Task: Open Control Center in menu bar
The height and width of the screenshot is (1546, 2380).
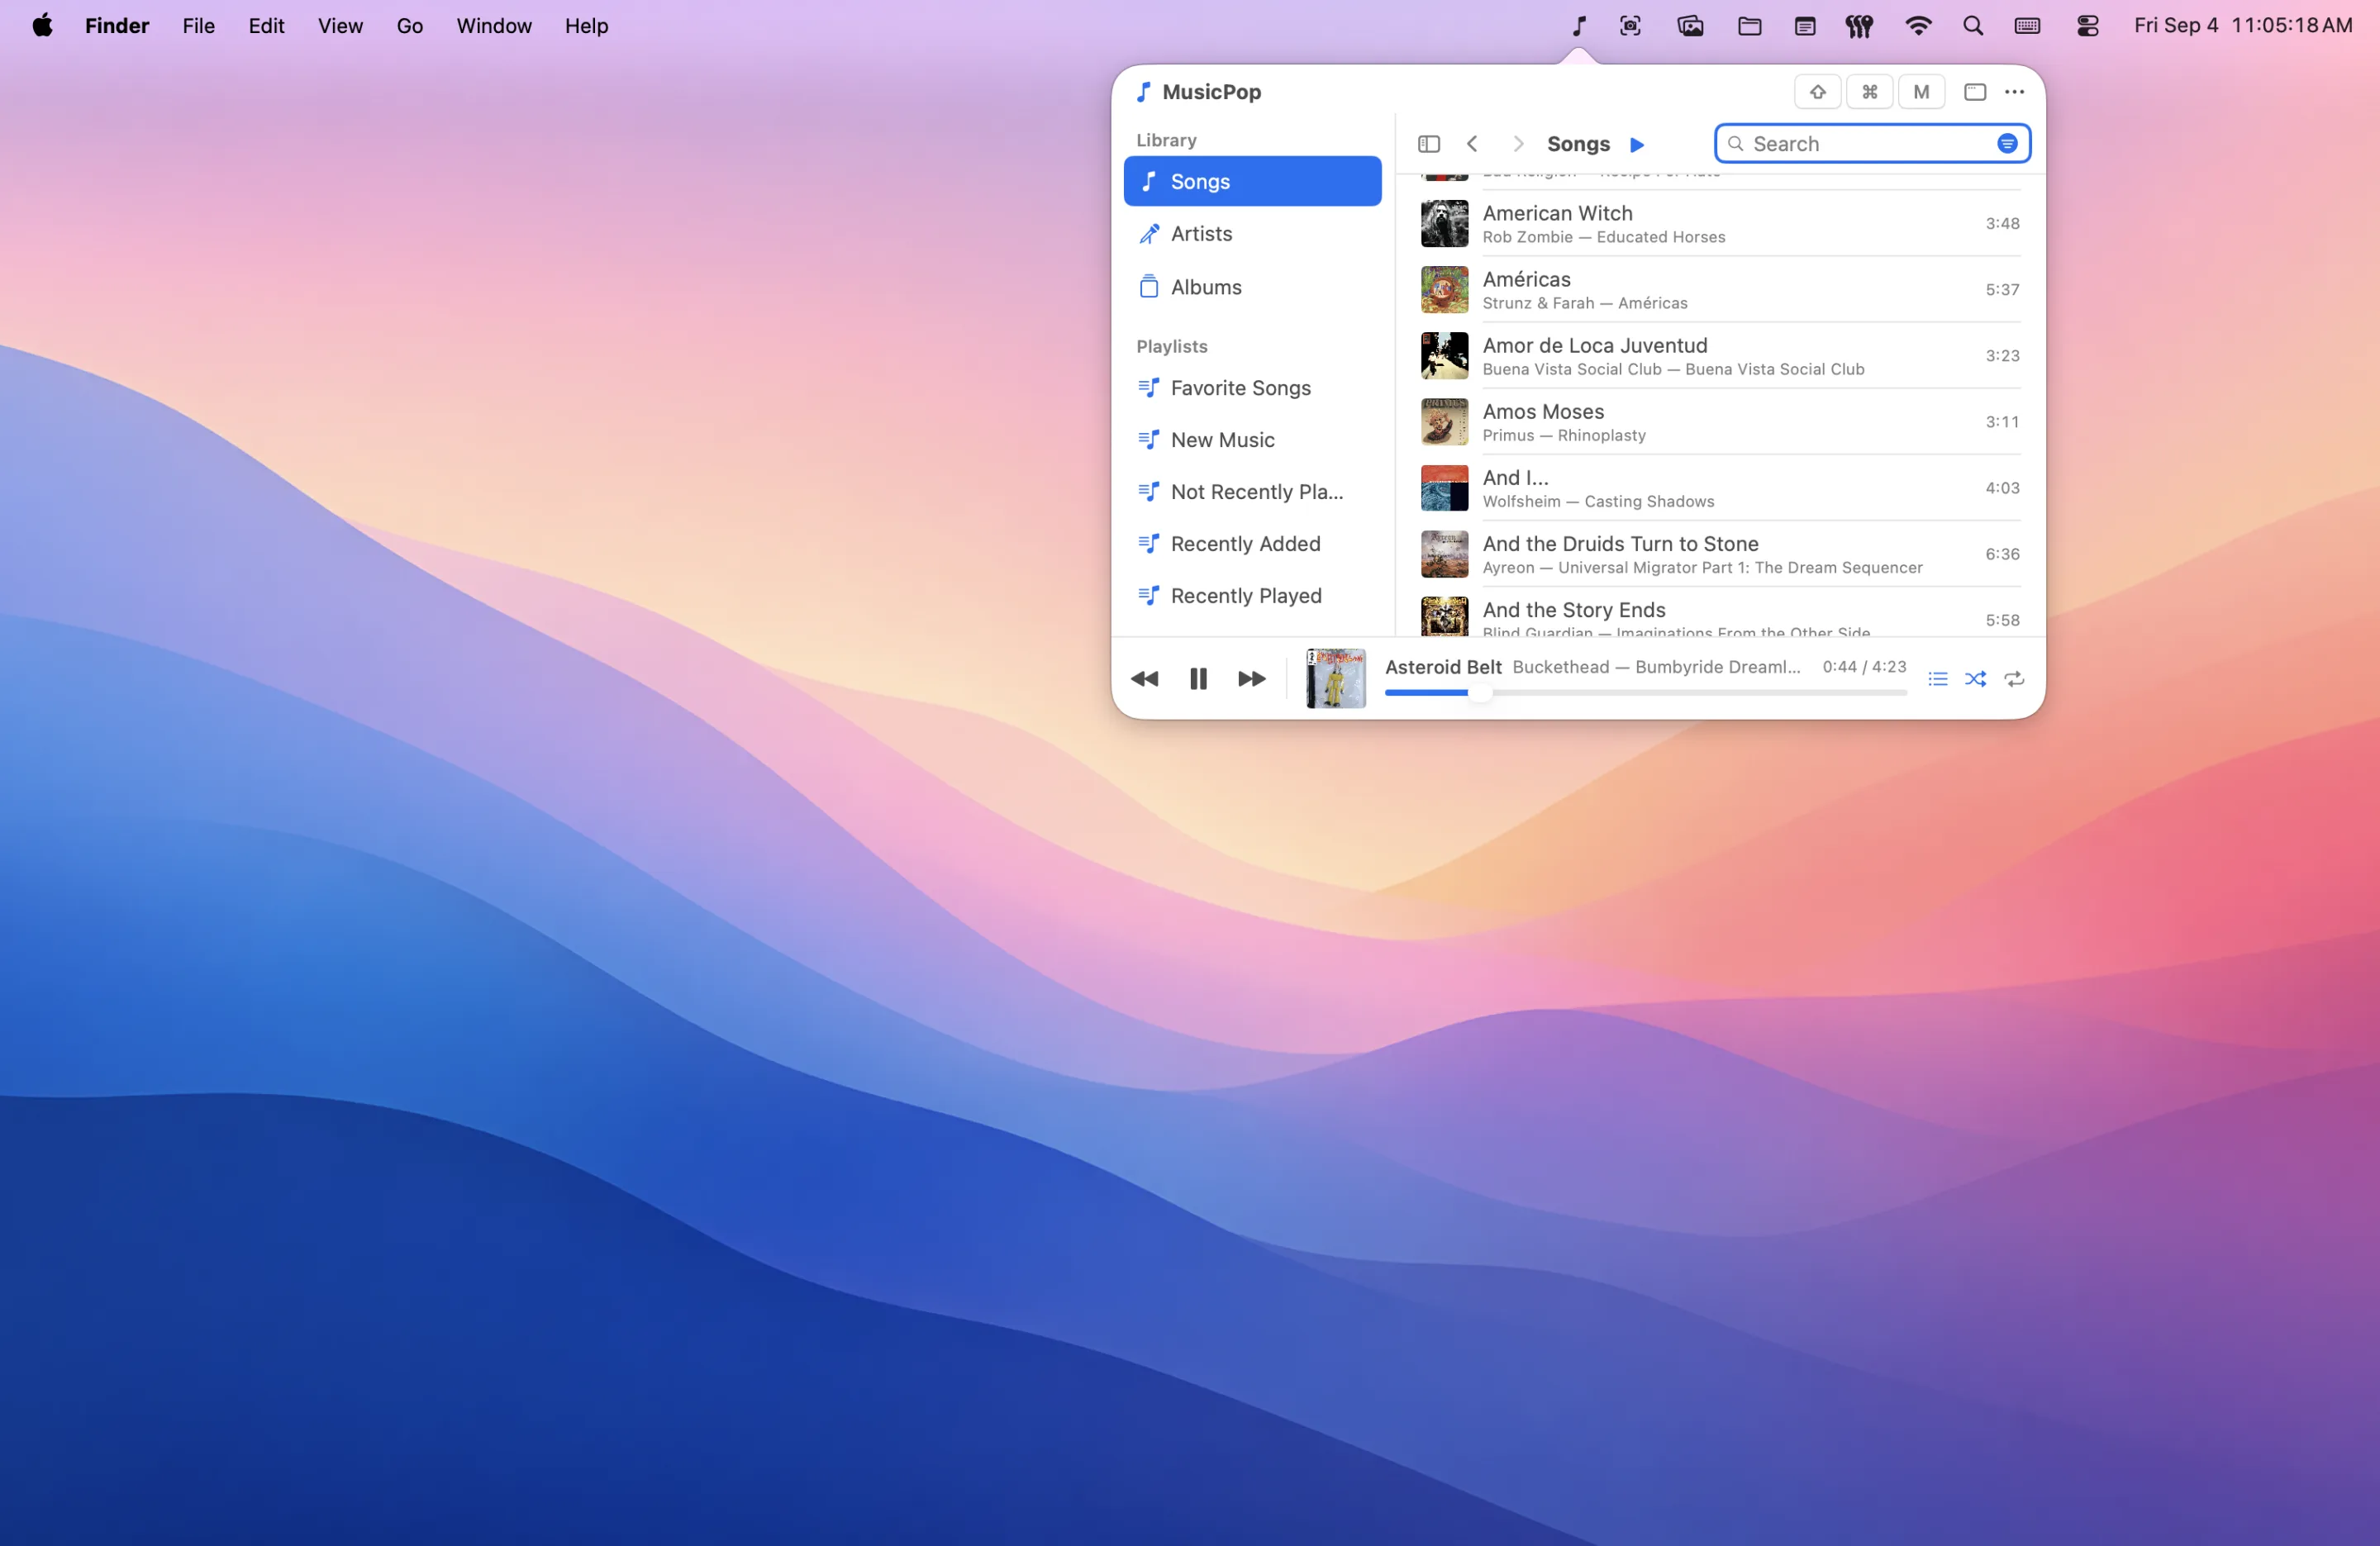Action: tap(2088, 26)
